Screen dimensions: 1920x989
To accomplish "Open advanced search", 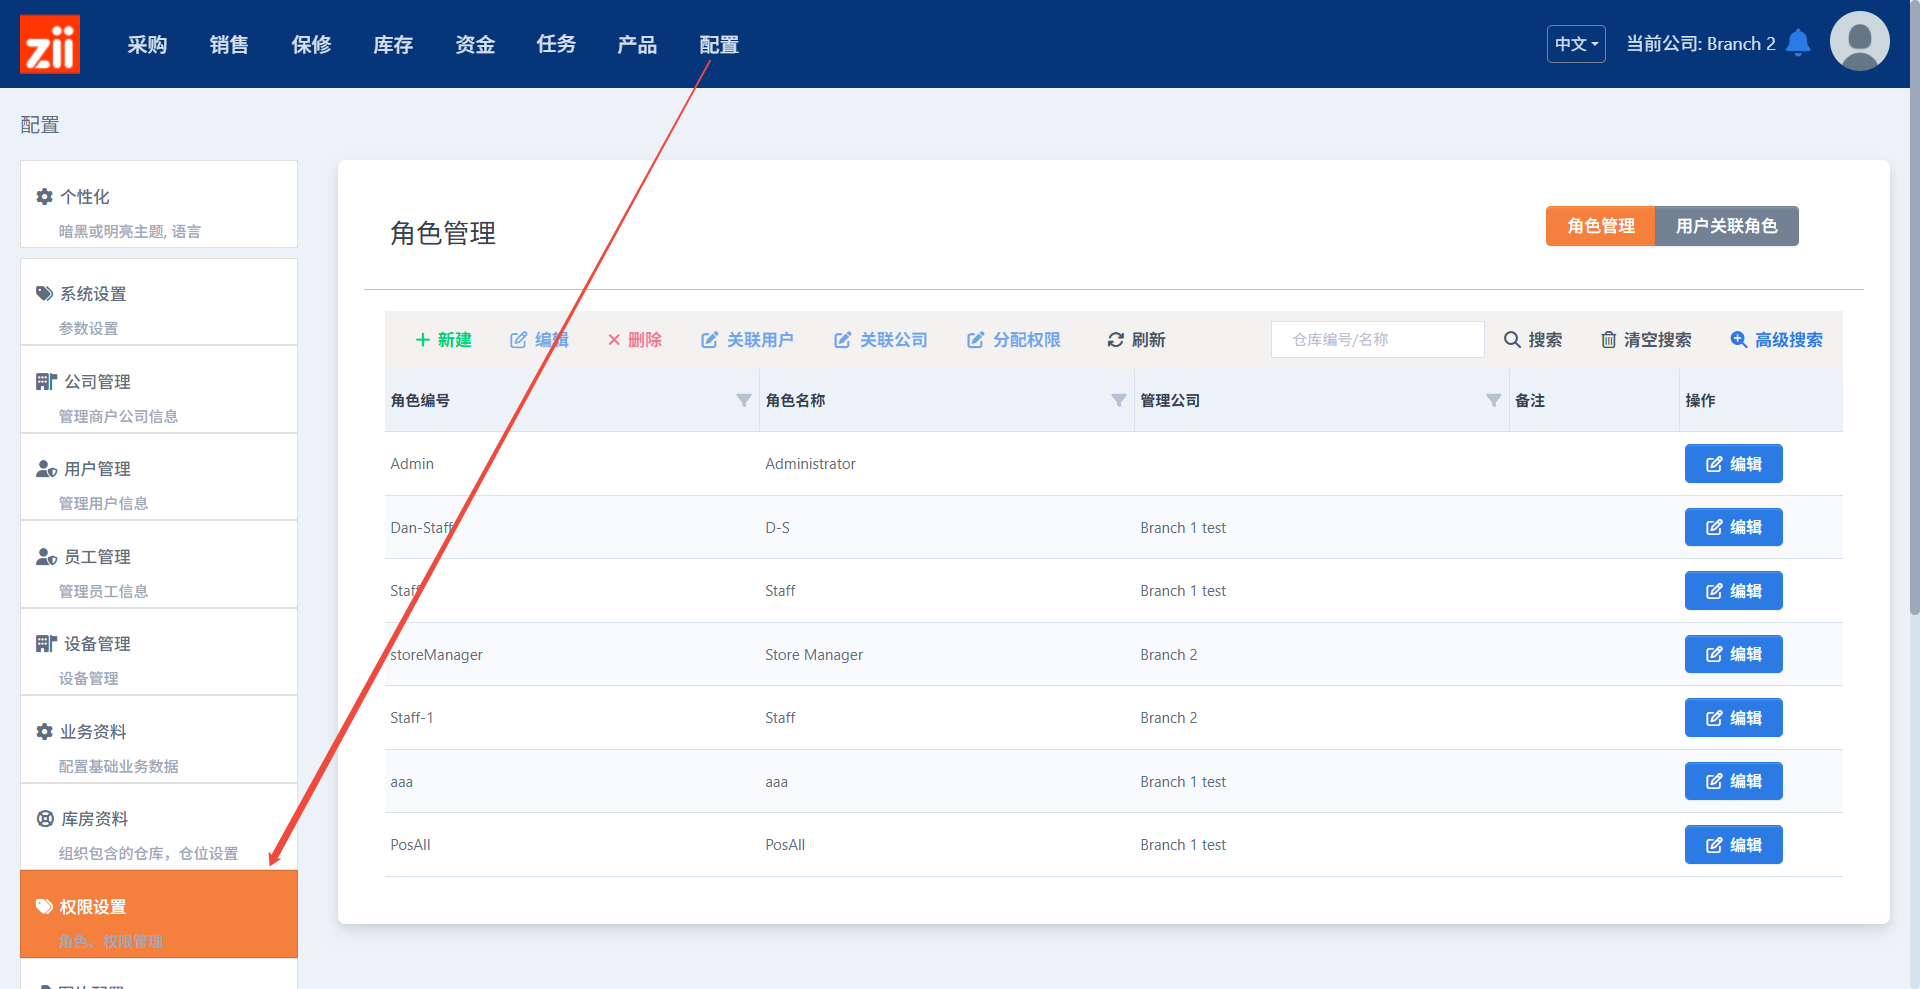I will (1776, 340).
